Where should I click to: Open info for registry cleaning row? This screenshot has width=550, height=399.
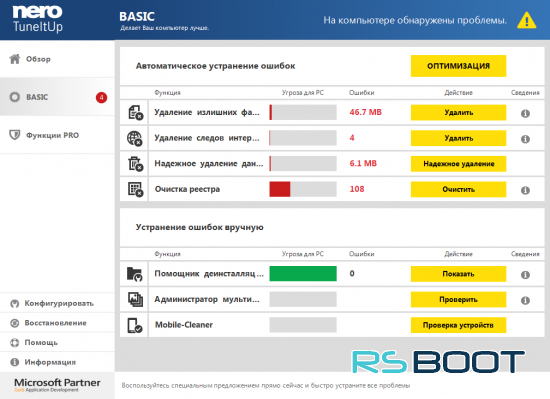pyautogui.click(x=525, y=190)
